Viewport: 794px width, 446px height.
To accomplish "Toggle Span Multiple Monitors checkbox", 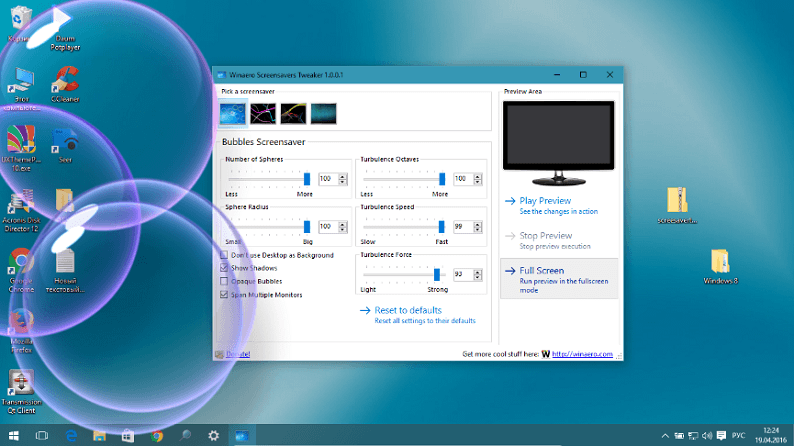I will point(224,295).
